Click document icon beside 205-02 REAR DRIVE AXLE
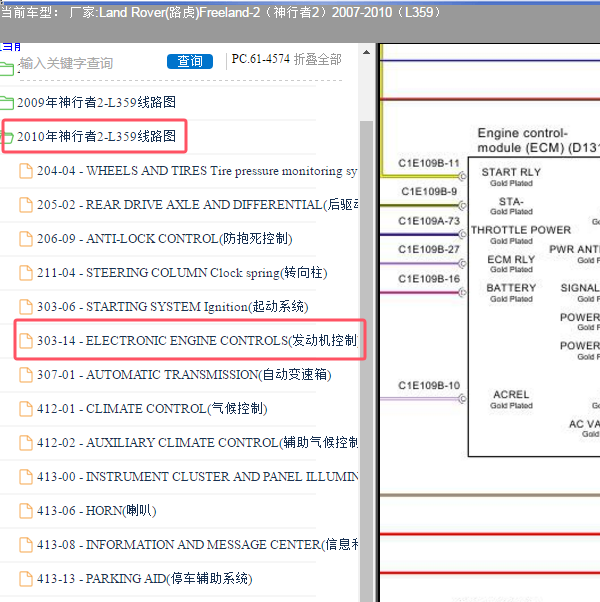 26,205
